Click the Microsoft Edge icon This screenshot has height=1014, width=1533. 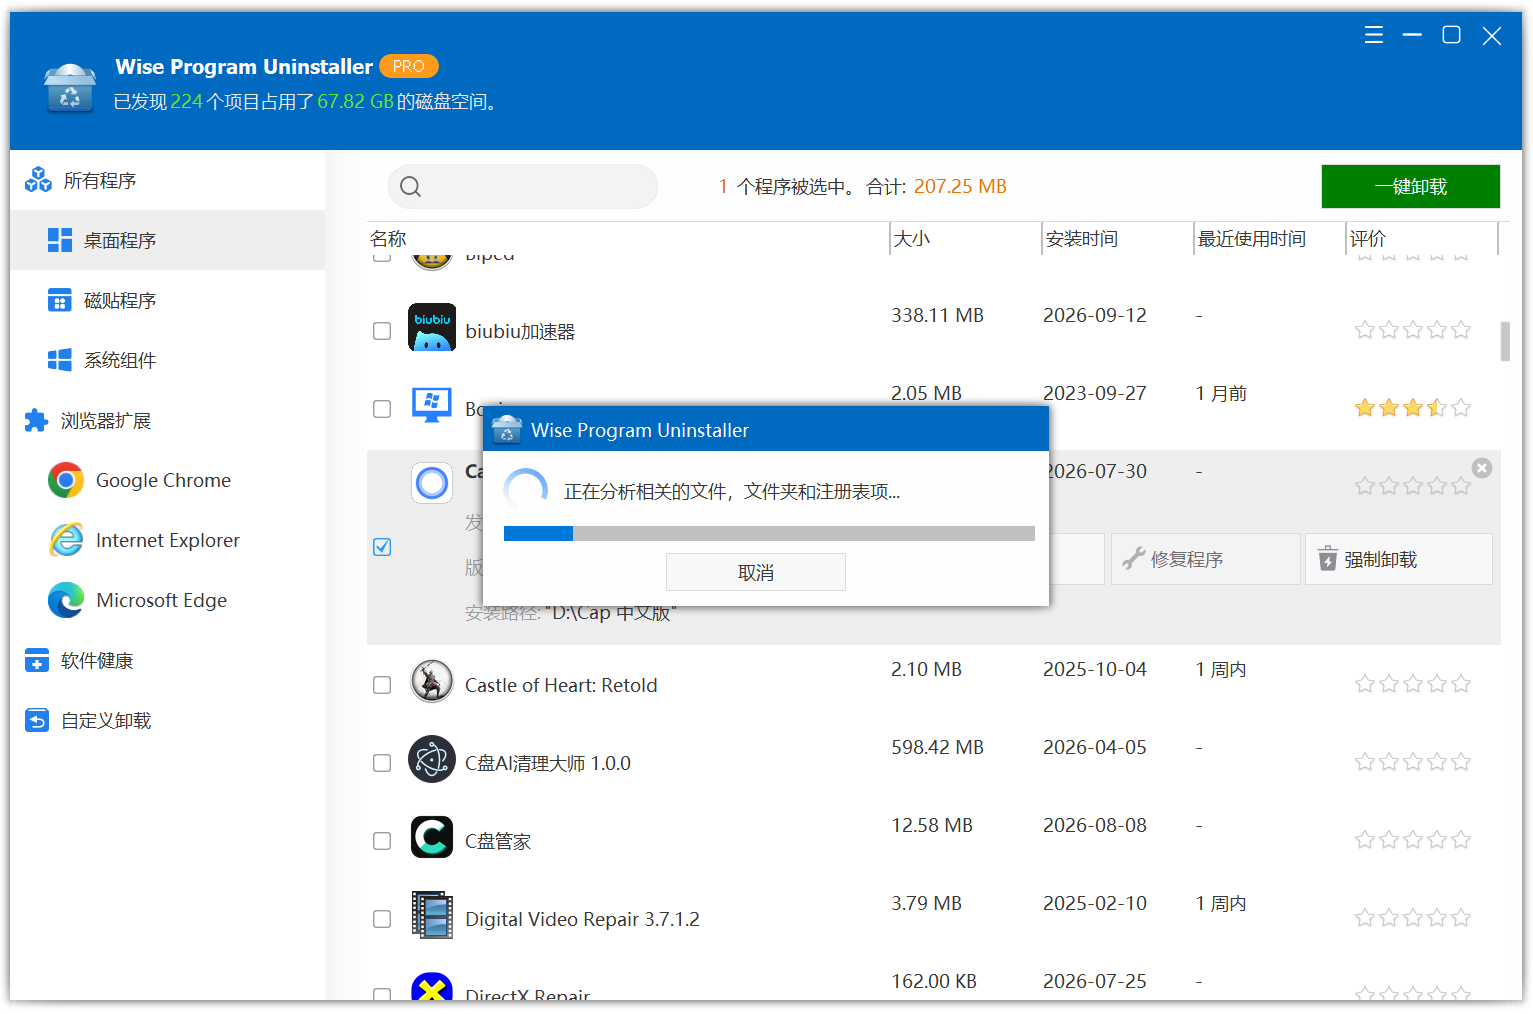[66, 600]
